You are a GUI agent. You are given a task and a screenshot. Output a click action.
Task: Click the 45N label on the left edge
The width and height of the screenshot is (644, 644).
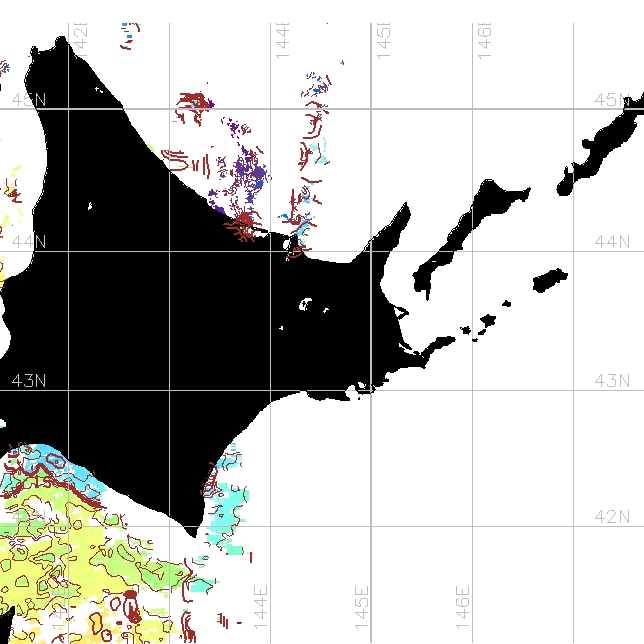tap(29, 99)
